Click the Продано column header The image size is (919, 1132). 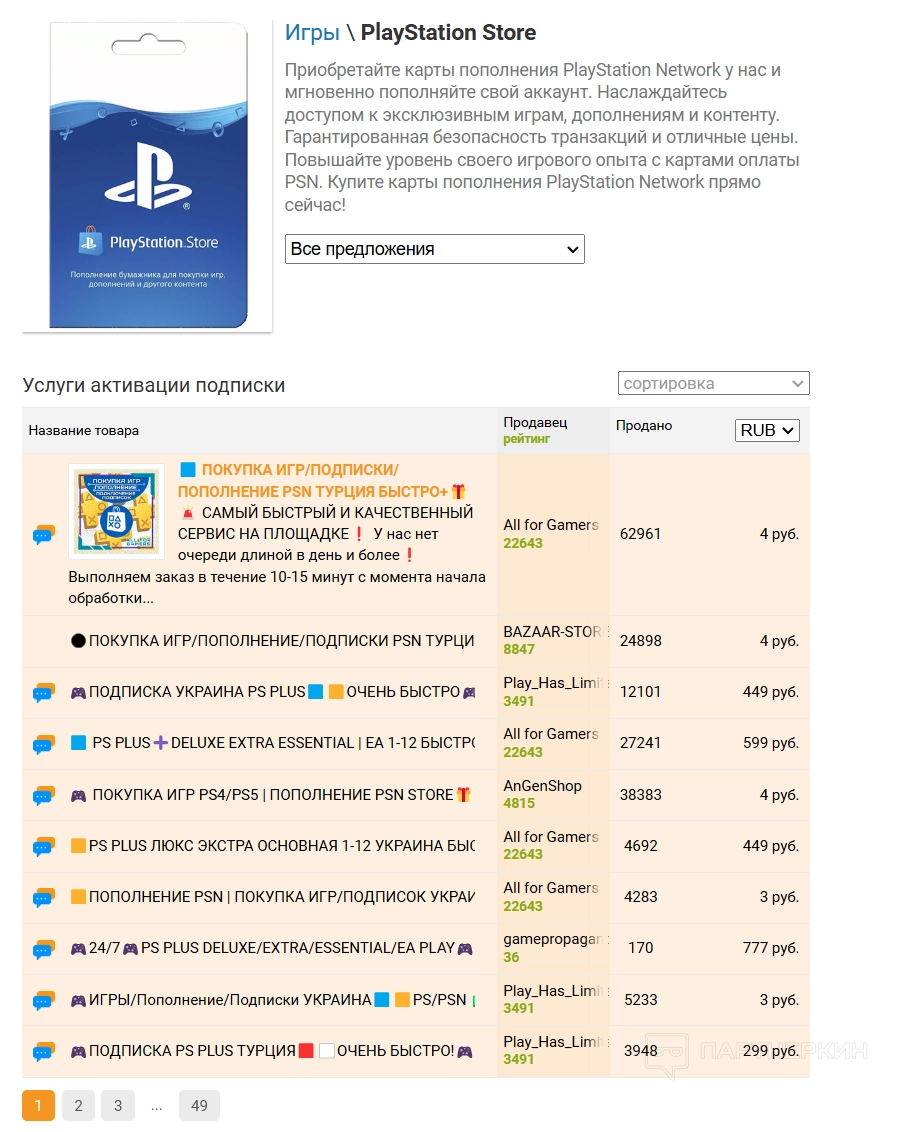[x=644, y=426]
